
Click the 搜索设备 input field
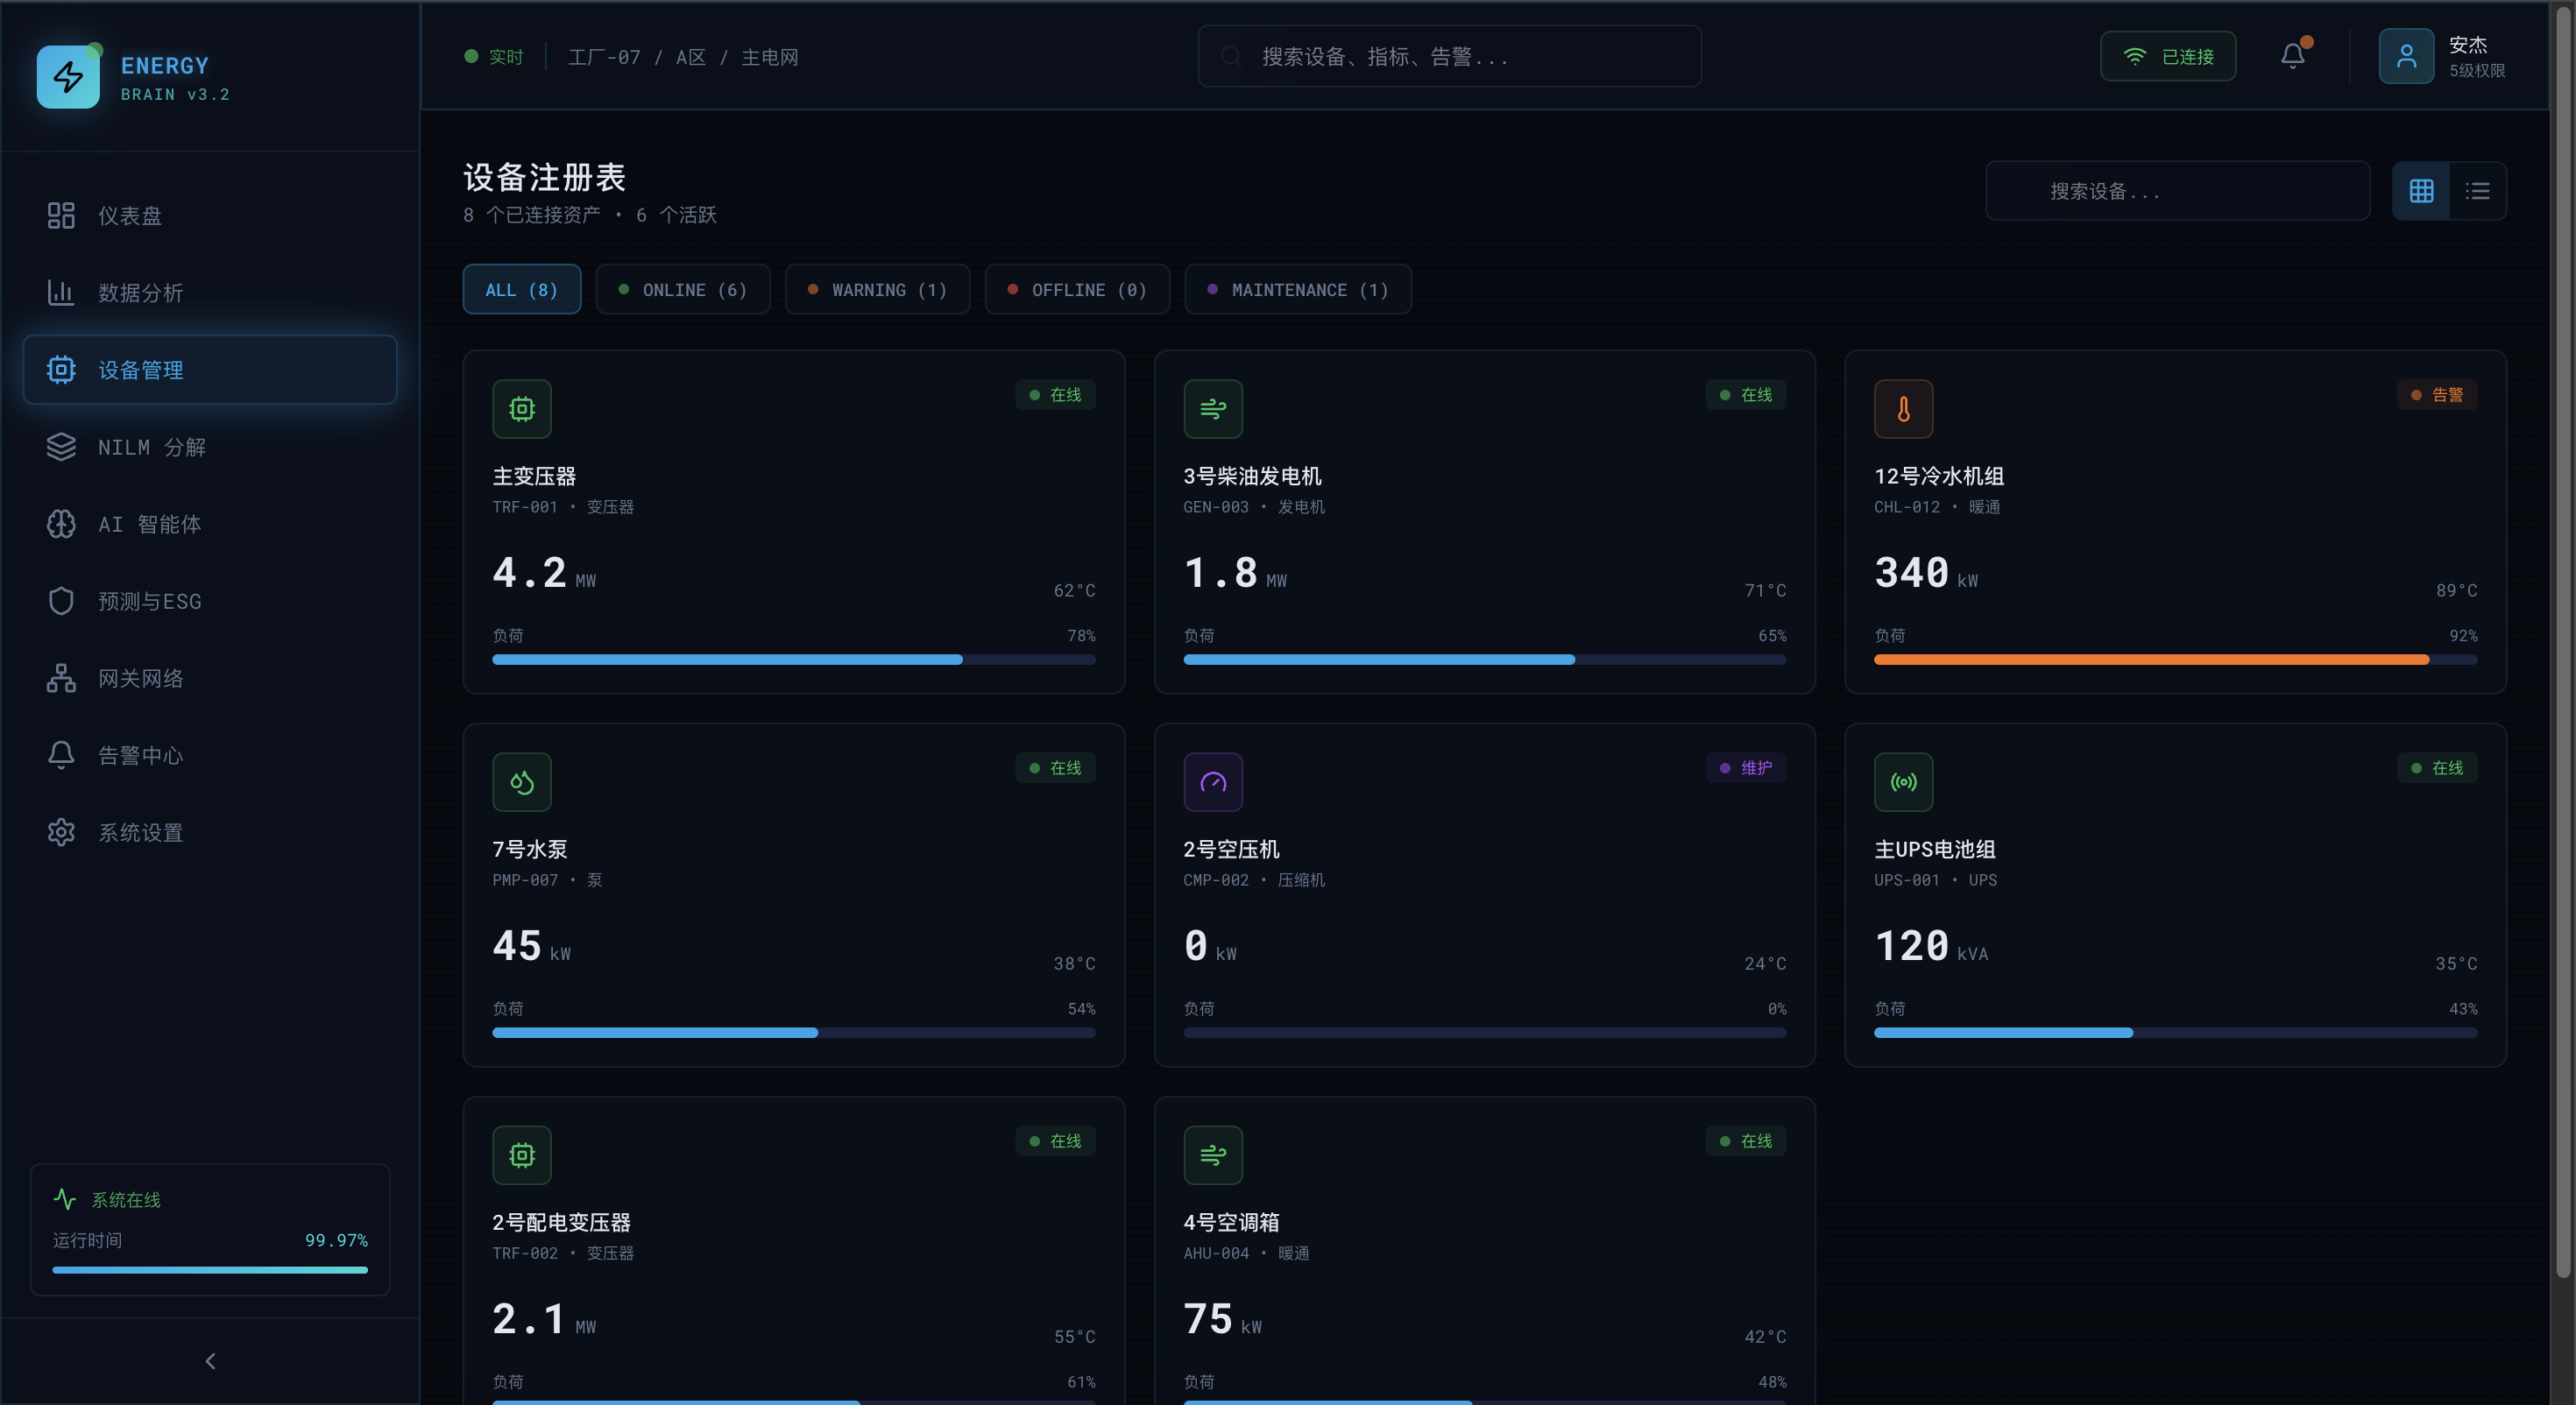[x=2177, y=191]
